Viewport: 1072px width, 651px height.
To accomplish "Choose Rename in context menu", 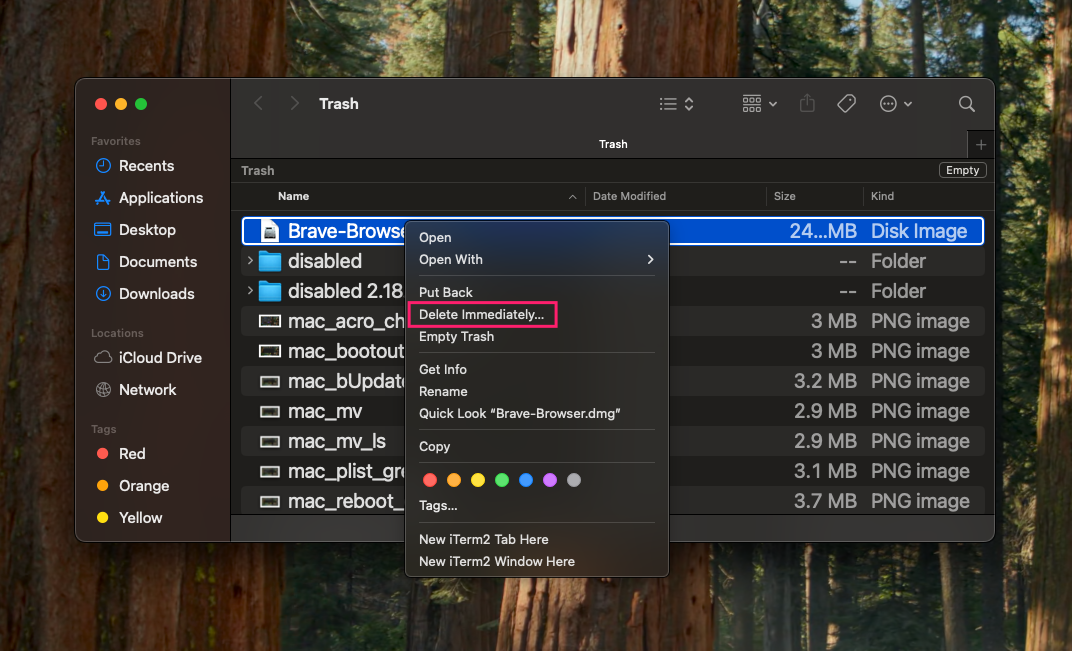I will tap(443, 391).
